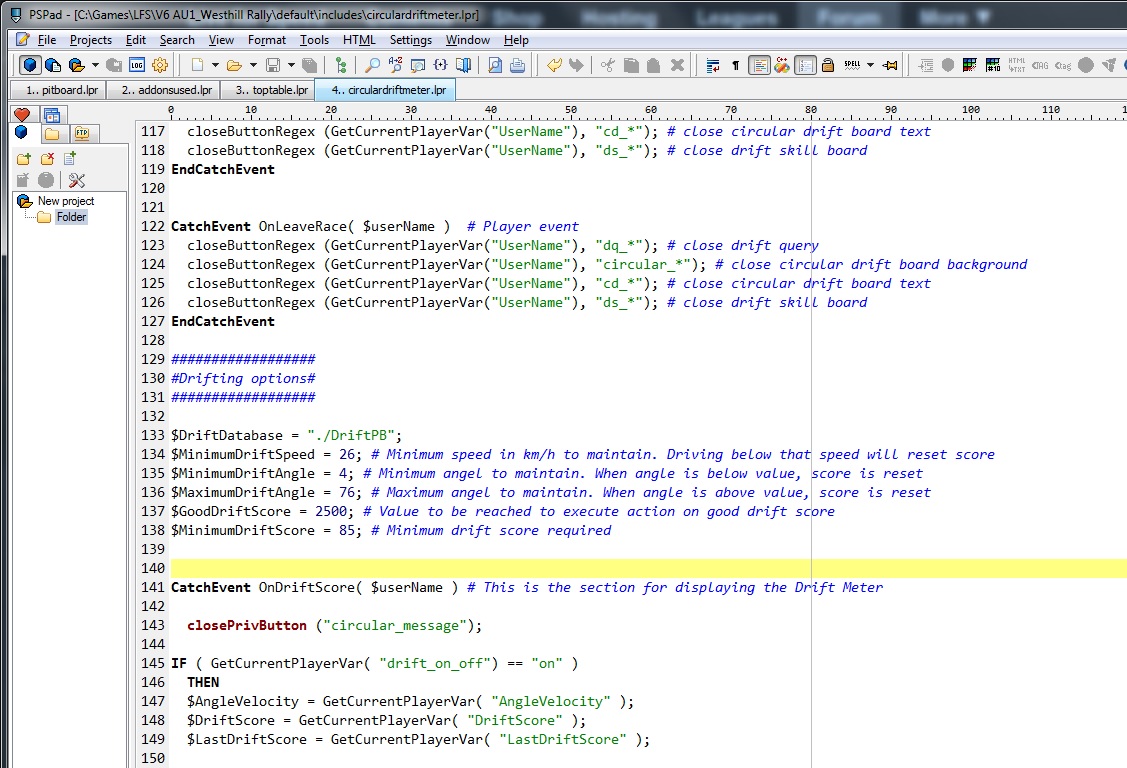This screenshot has width=1127, height=768.
Task: Click the bookmarks book icon
Action: pos(464,65)
